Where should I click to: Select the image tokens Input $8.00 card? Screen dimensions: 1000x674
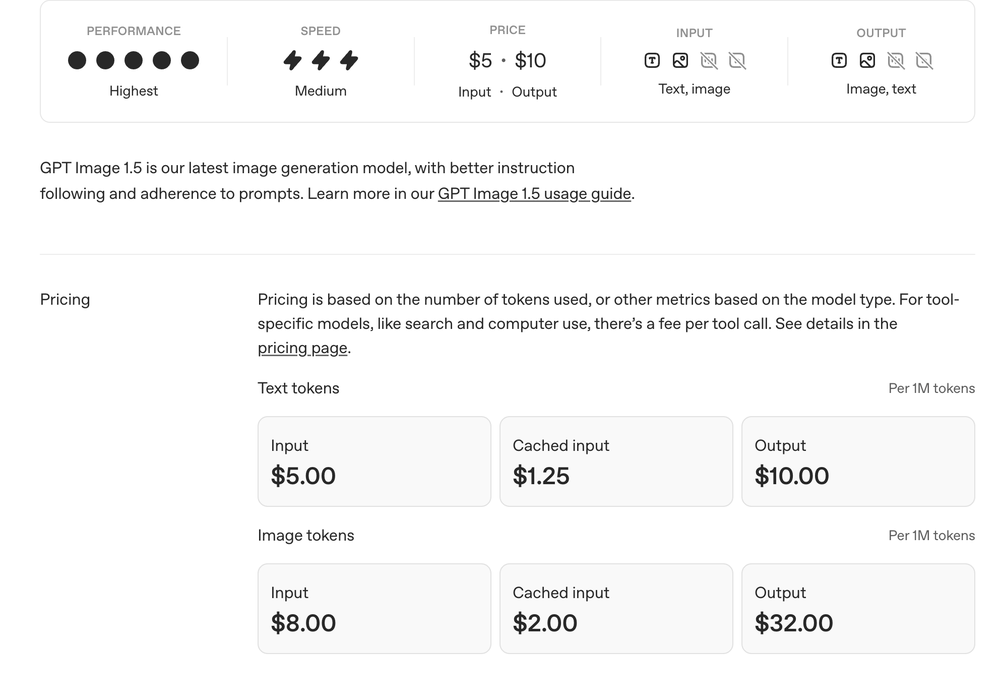374,608
